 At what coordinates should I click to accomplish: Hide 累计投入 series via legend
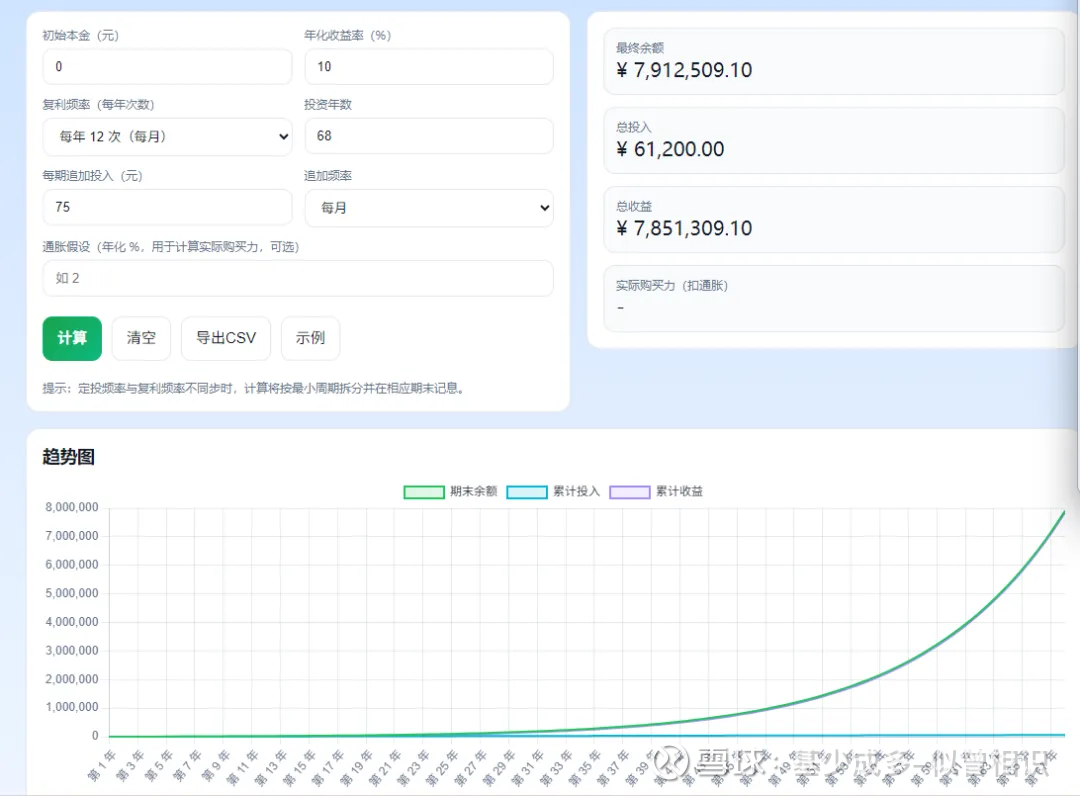click(x=553, y=491)
